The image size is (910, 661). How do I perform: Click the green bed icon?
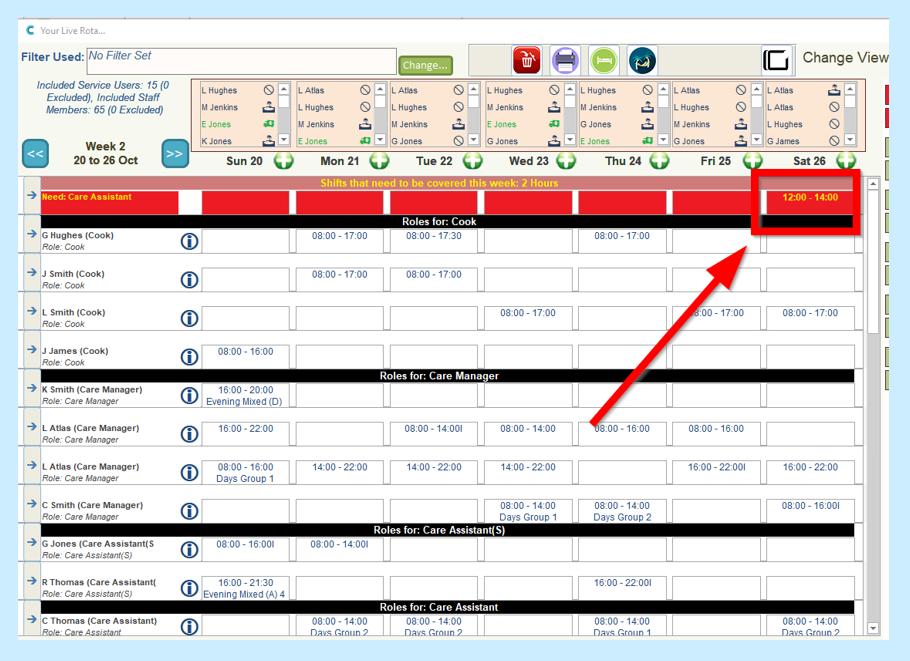pyautogui.click(x=604, y=60)
